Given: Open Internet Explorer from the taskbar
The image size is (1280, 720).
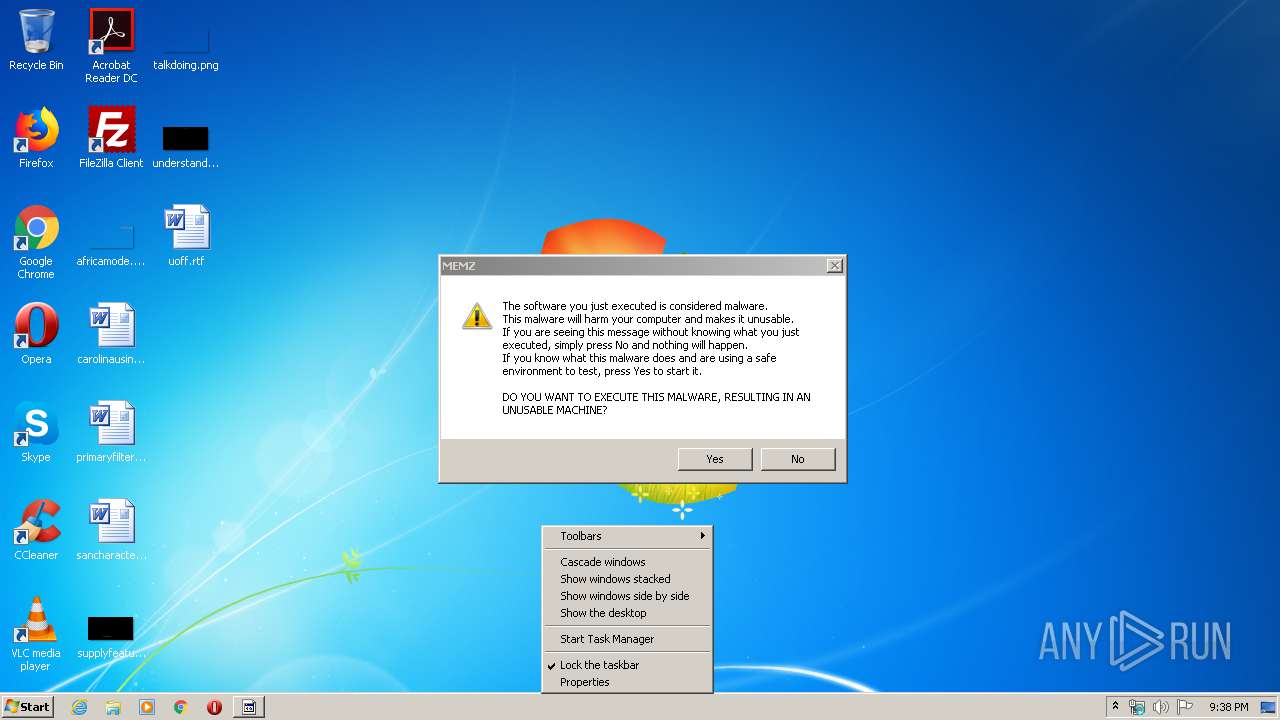Looking at the screenshot, I should click(79, 707).
